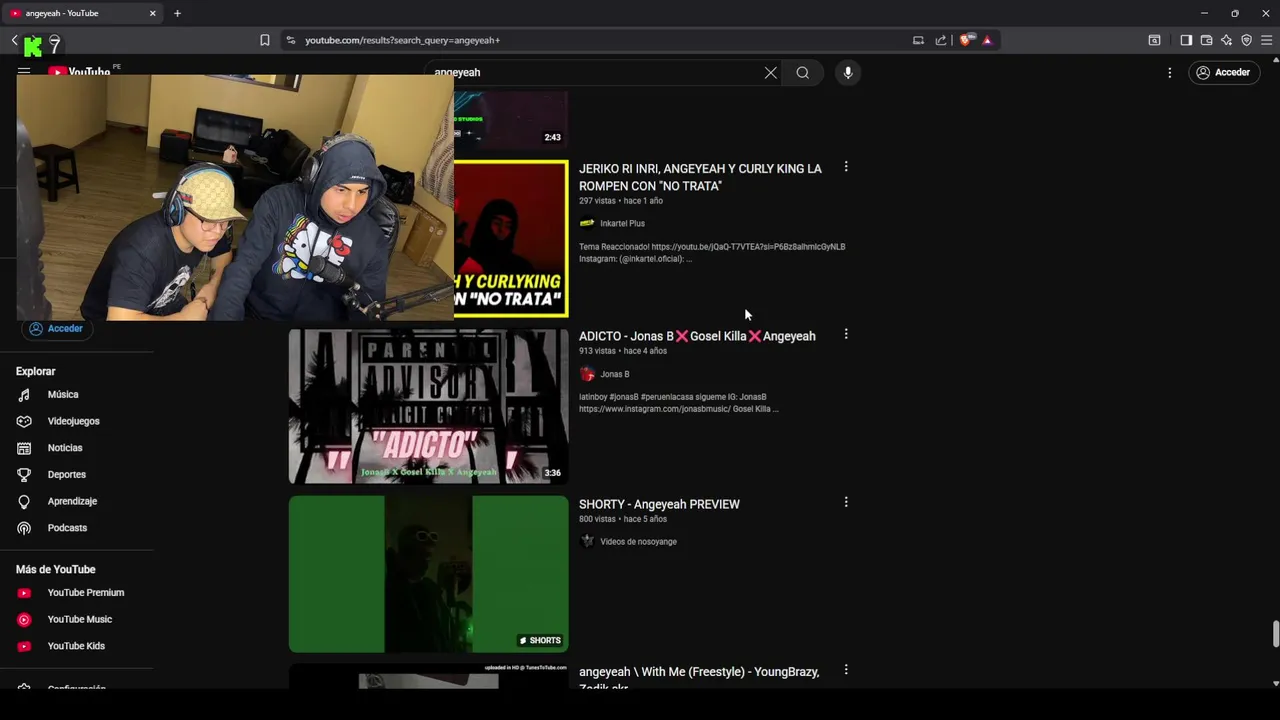Image resolution: width=1280 pixels, height=720 pixels.
Task: Toggle the browser sidebar panel
Action: pyautogui.click(x=1186, y=40)
